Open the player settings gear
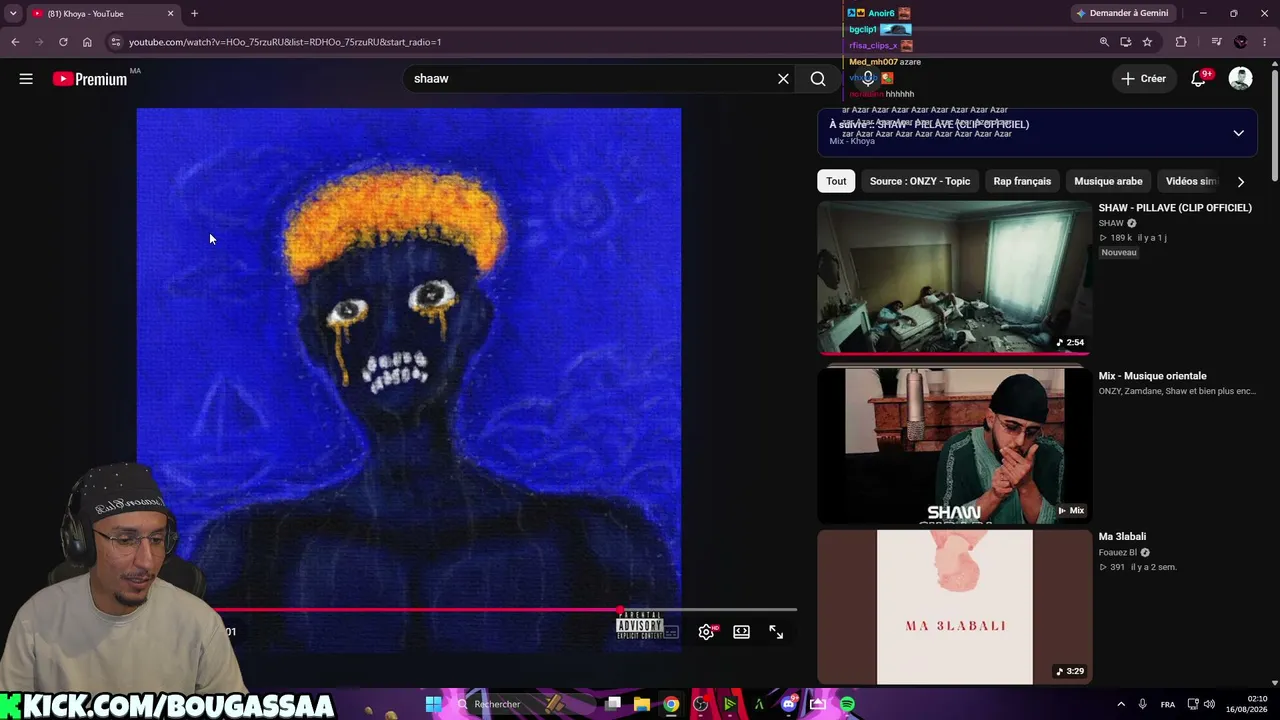This screenshot has height=720, width=1280. coord(706,632)
